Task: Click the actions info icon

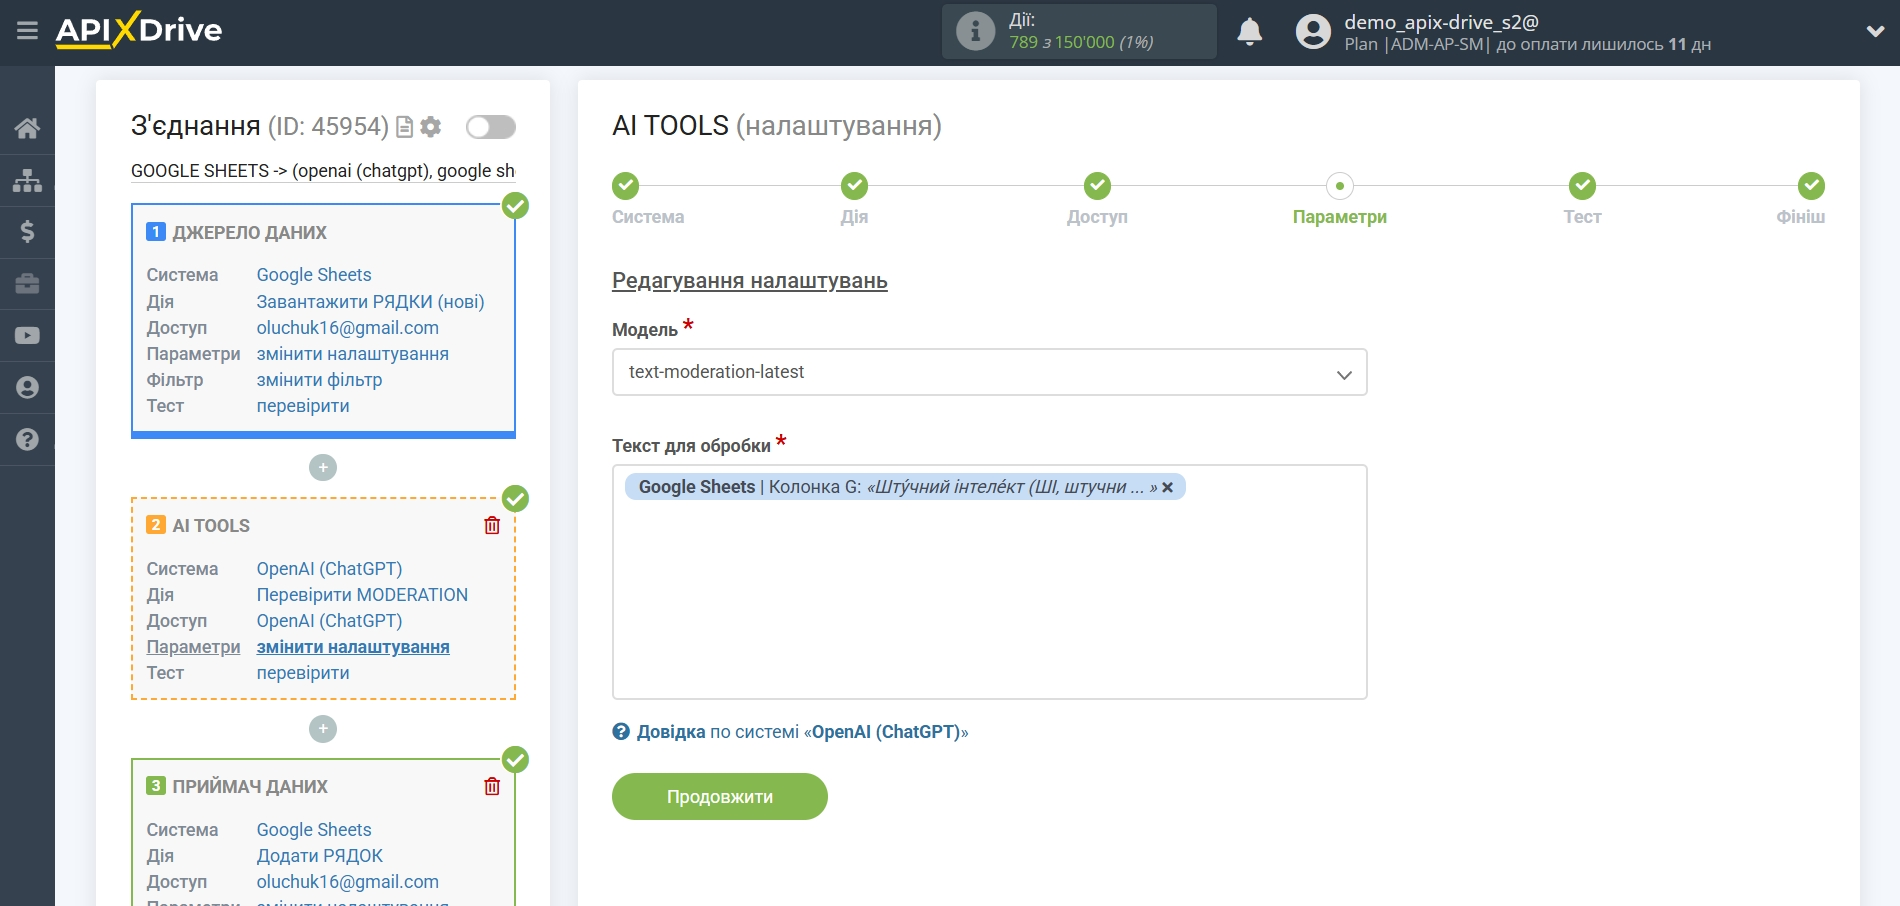Action: pyautogui.click(x=975, y=31)
